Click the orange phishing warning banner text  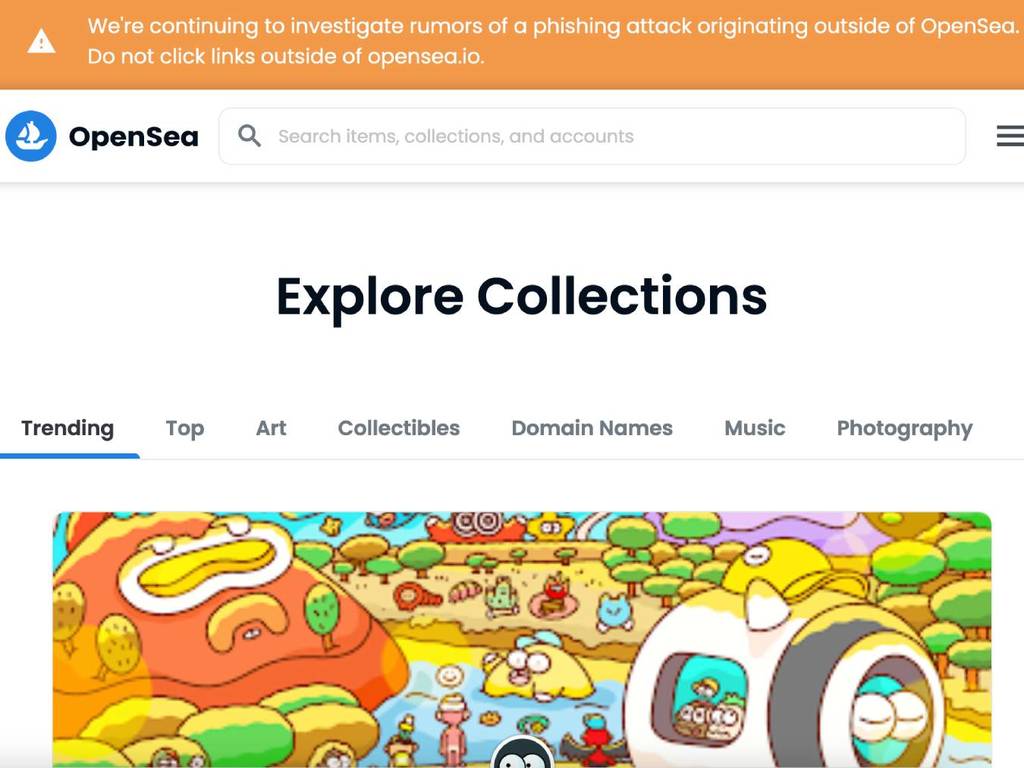click(553, 40)
